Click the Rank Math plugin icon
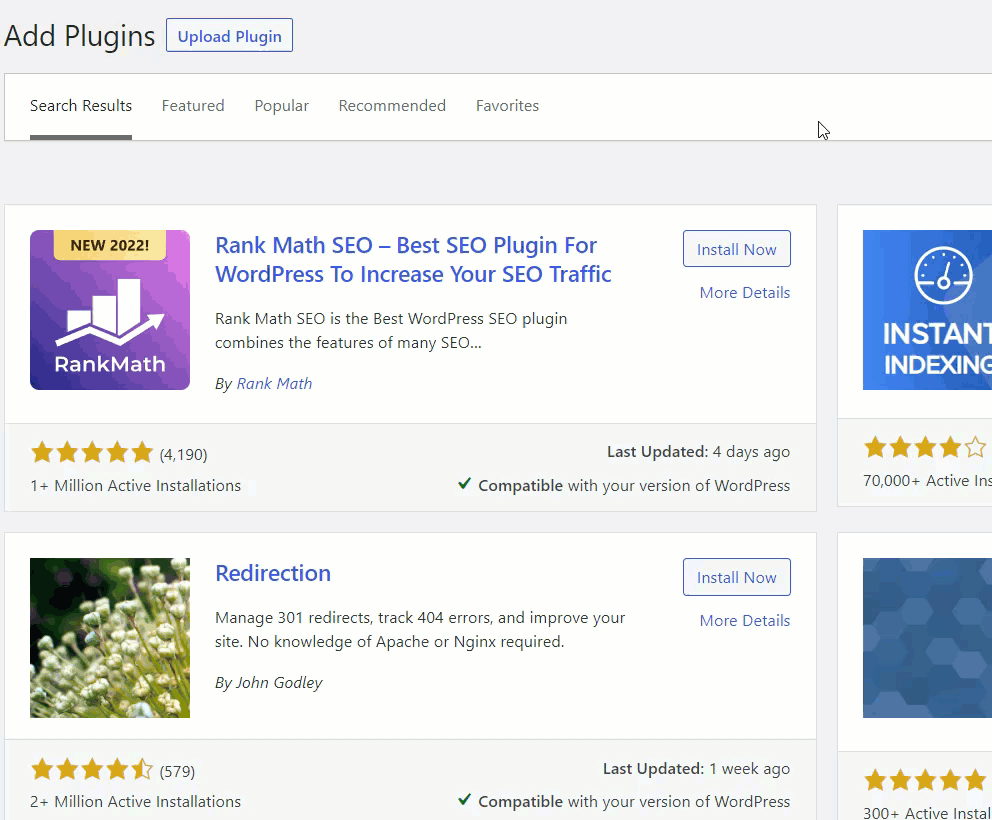 pos(110,310)
